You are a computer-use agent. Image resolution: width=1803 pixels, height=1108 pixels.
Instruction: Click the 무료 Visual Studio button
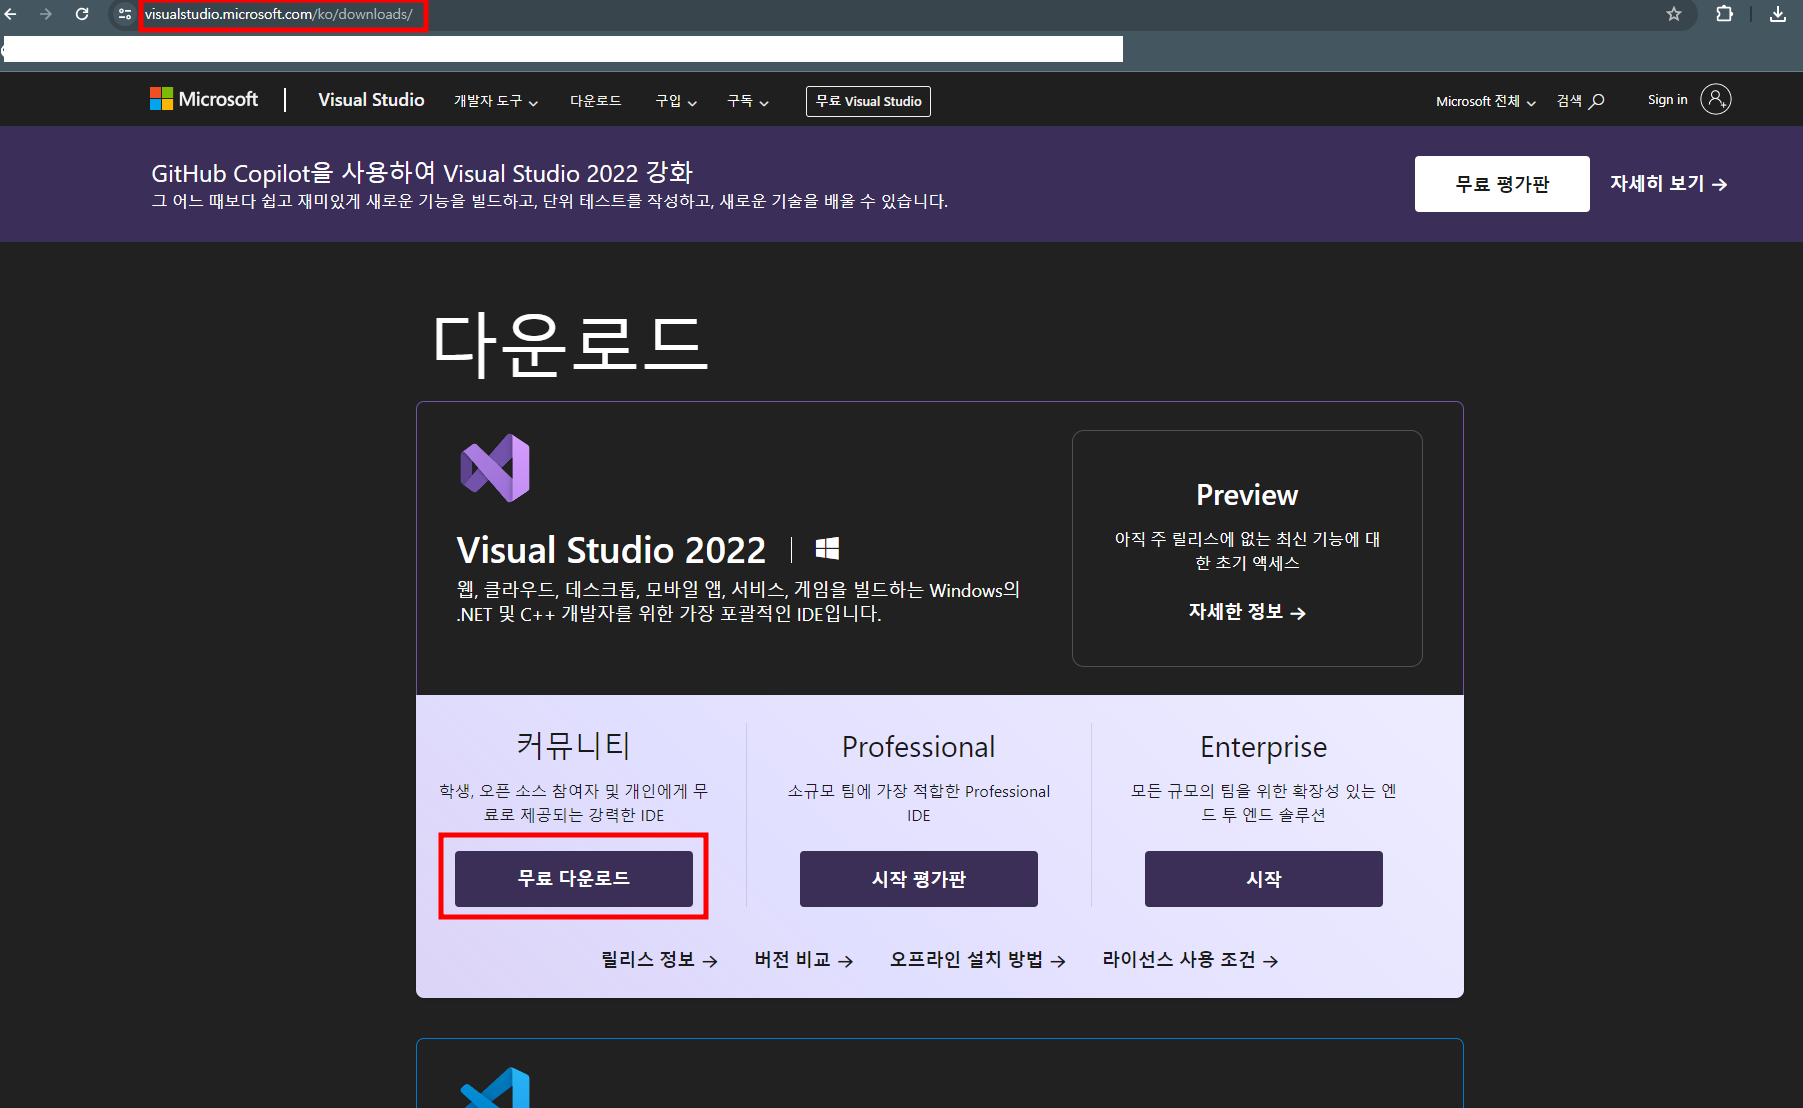868,101
